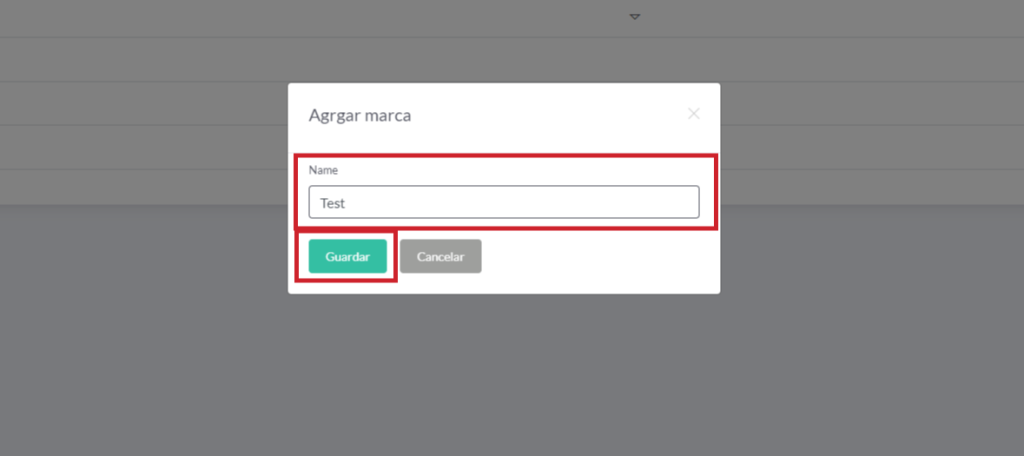The image size is (1024, 456).
Task: Dismiss the dialog using the X icon
Action: (694, 114)
